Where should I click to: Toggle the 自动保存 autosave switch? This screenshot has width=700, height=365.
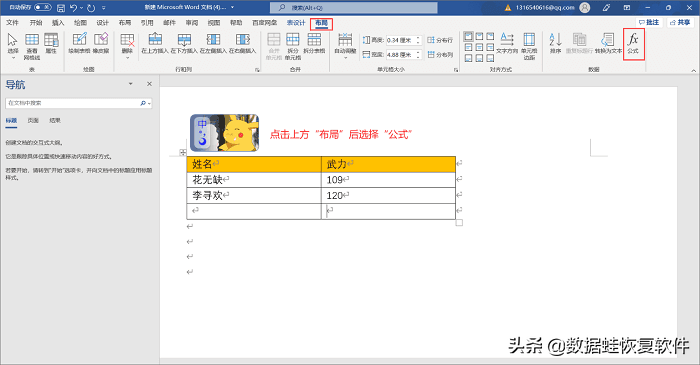tap(42, 7)
